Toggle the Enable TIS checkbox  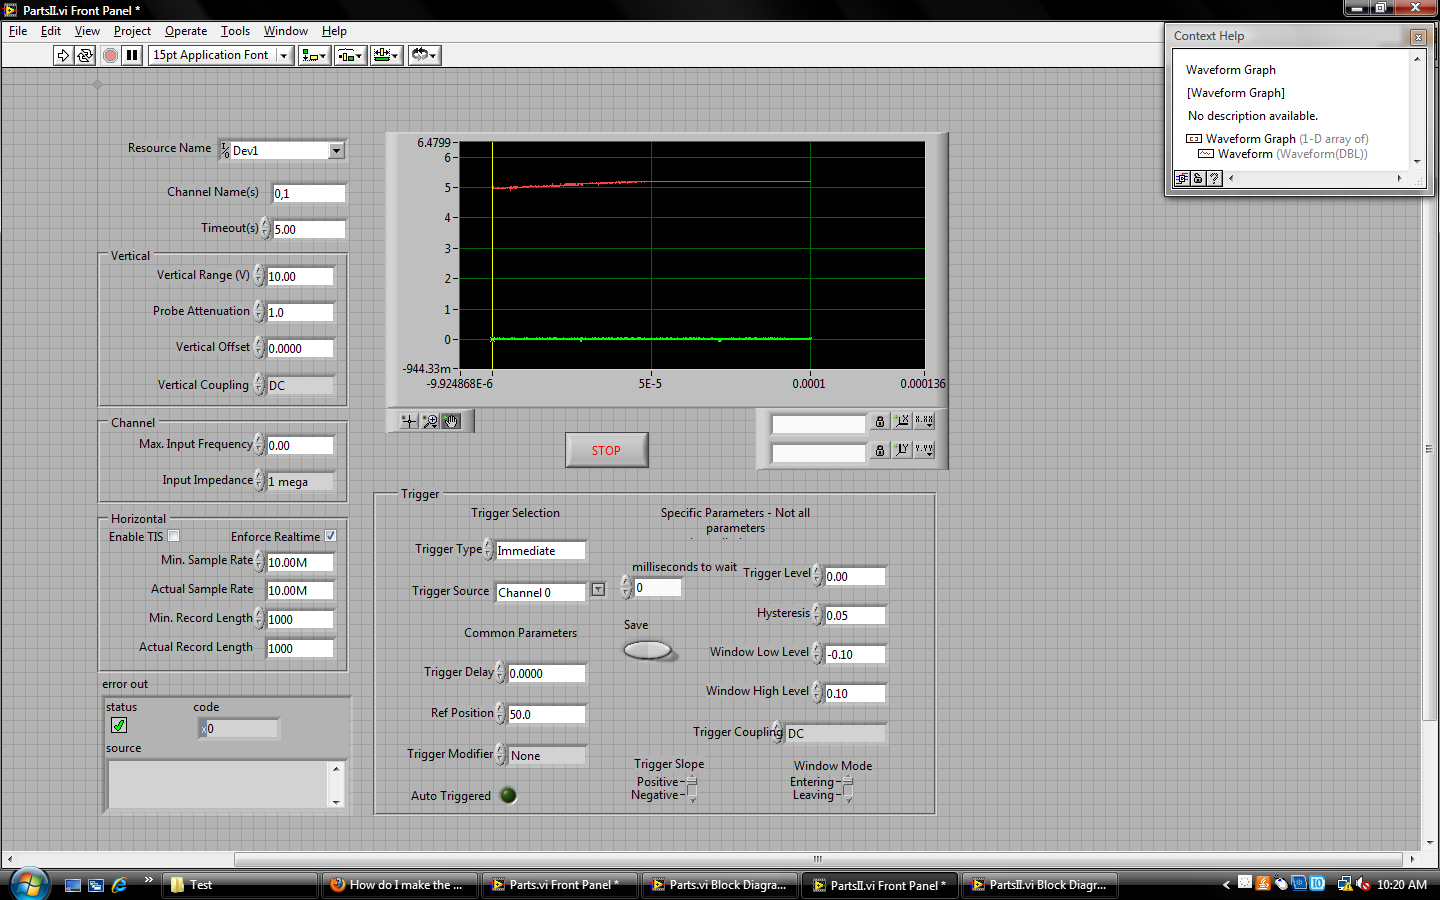[173, 536]
